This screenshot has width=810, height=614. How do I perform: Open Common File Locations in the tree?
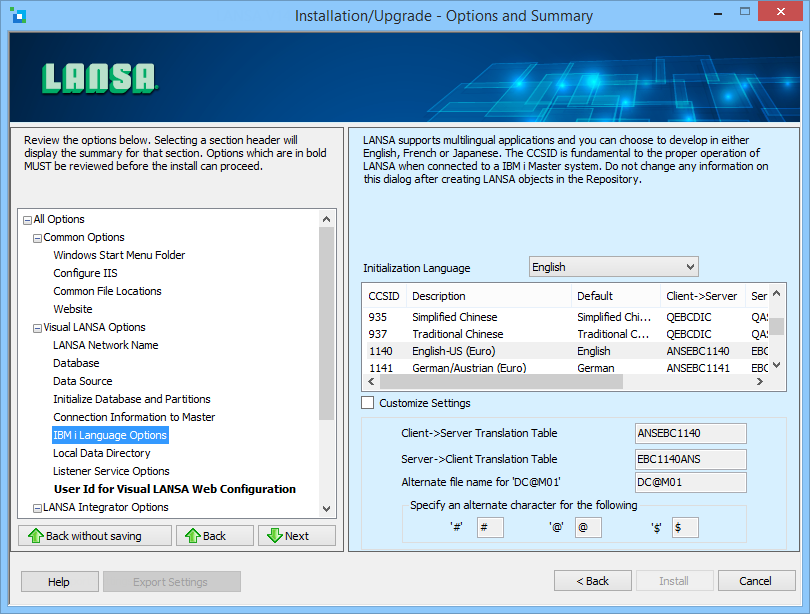click(x=107, y=291)
